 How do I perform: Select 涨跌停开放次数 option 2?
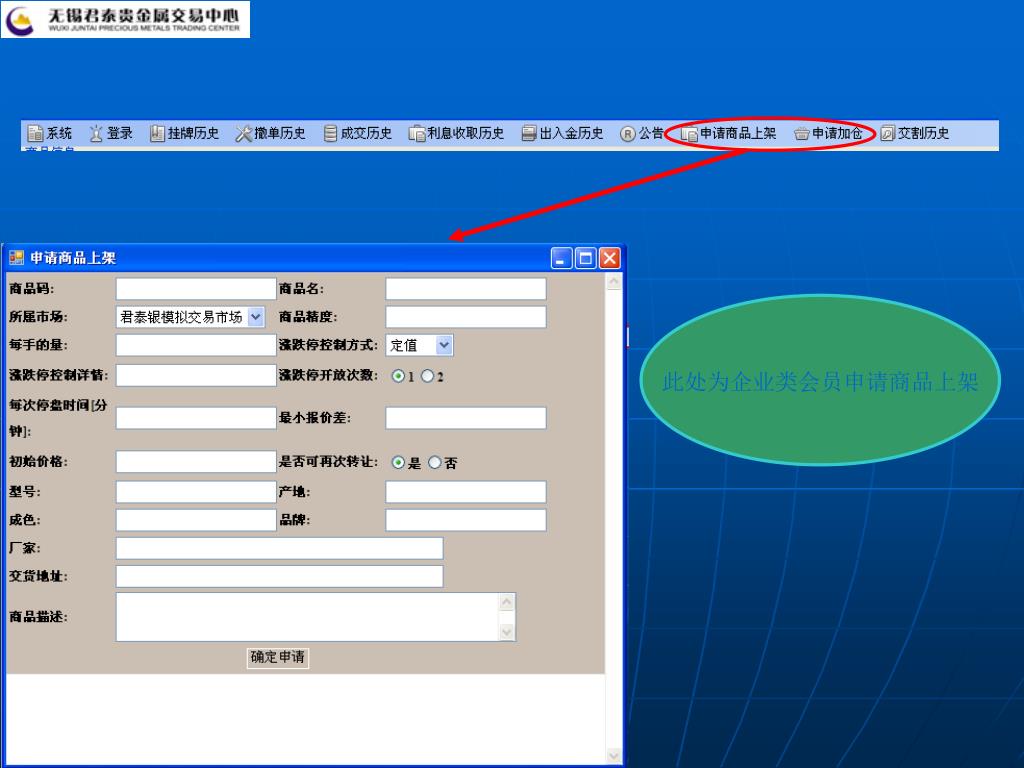pos(427,376)
